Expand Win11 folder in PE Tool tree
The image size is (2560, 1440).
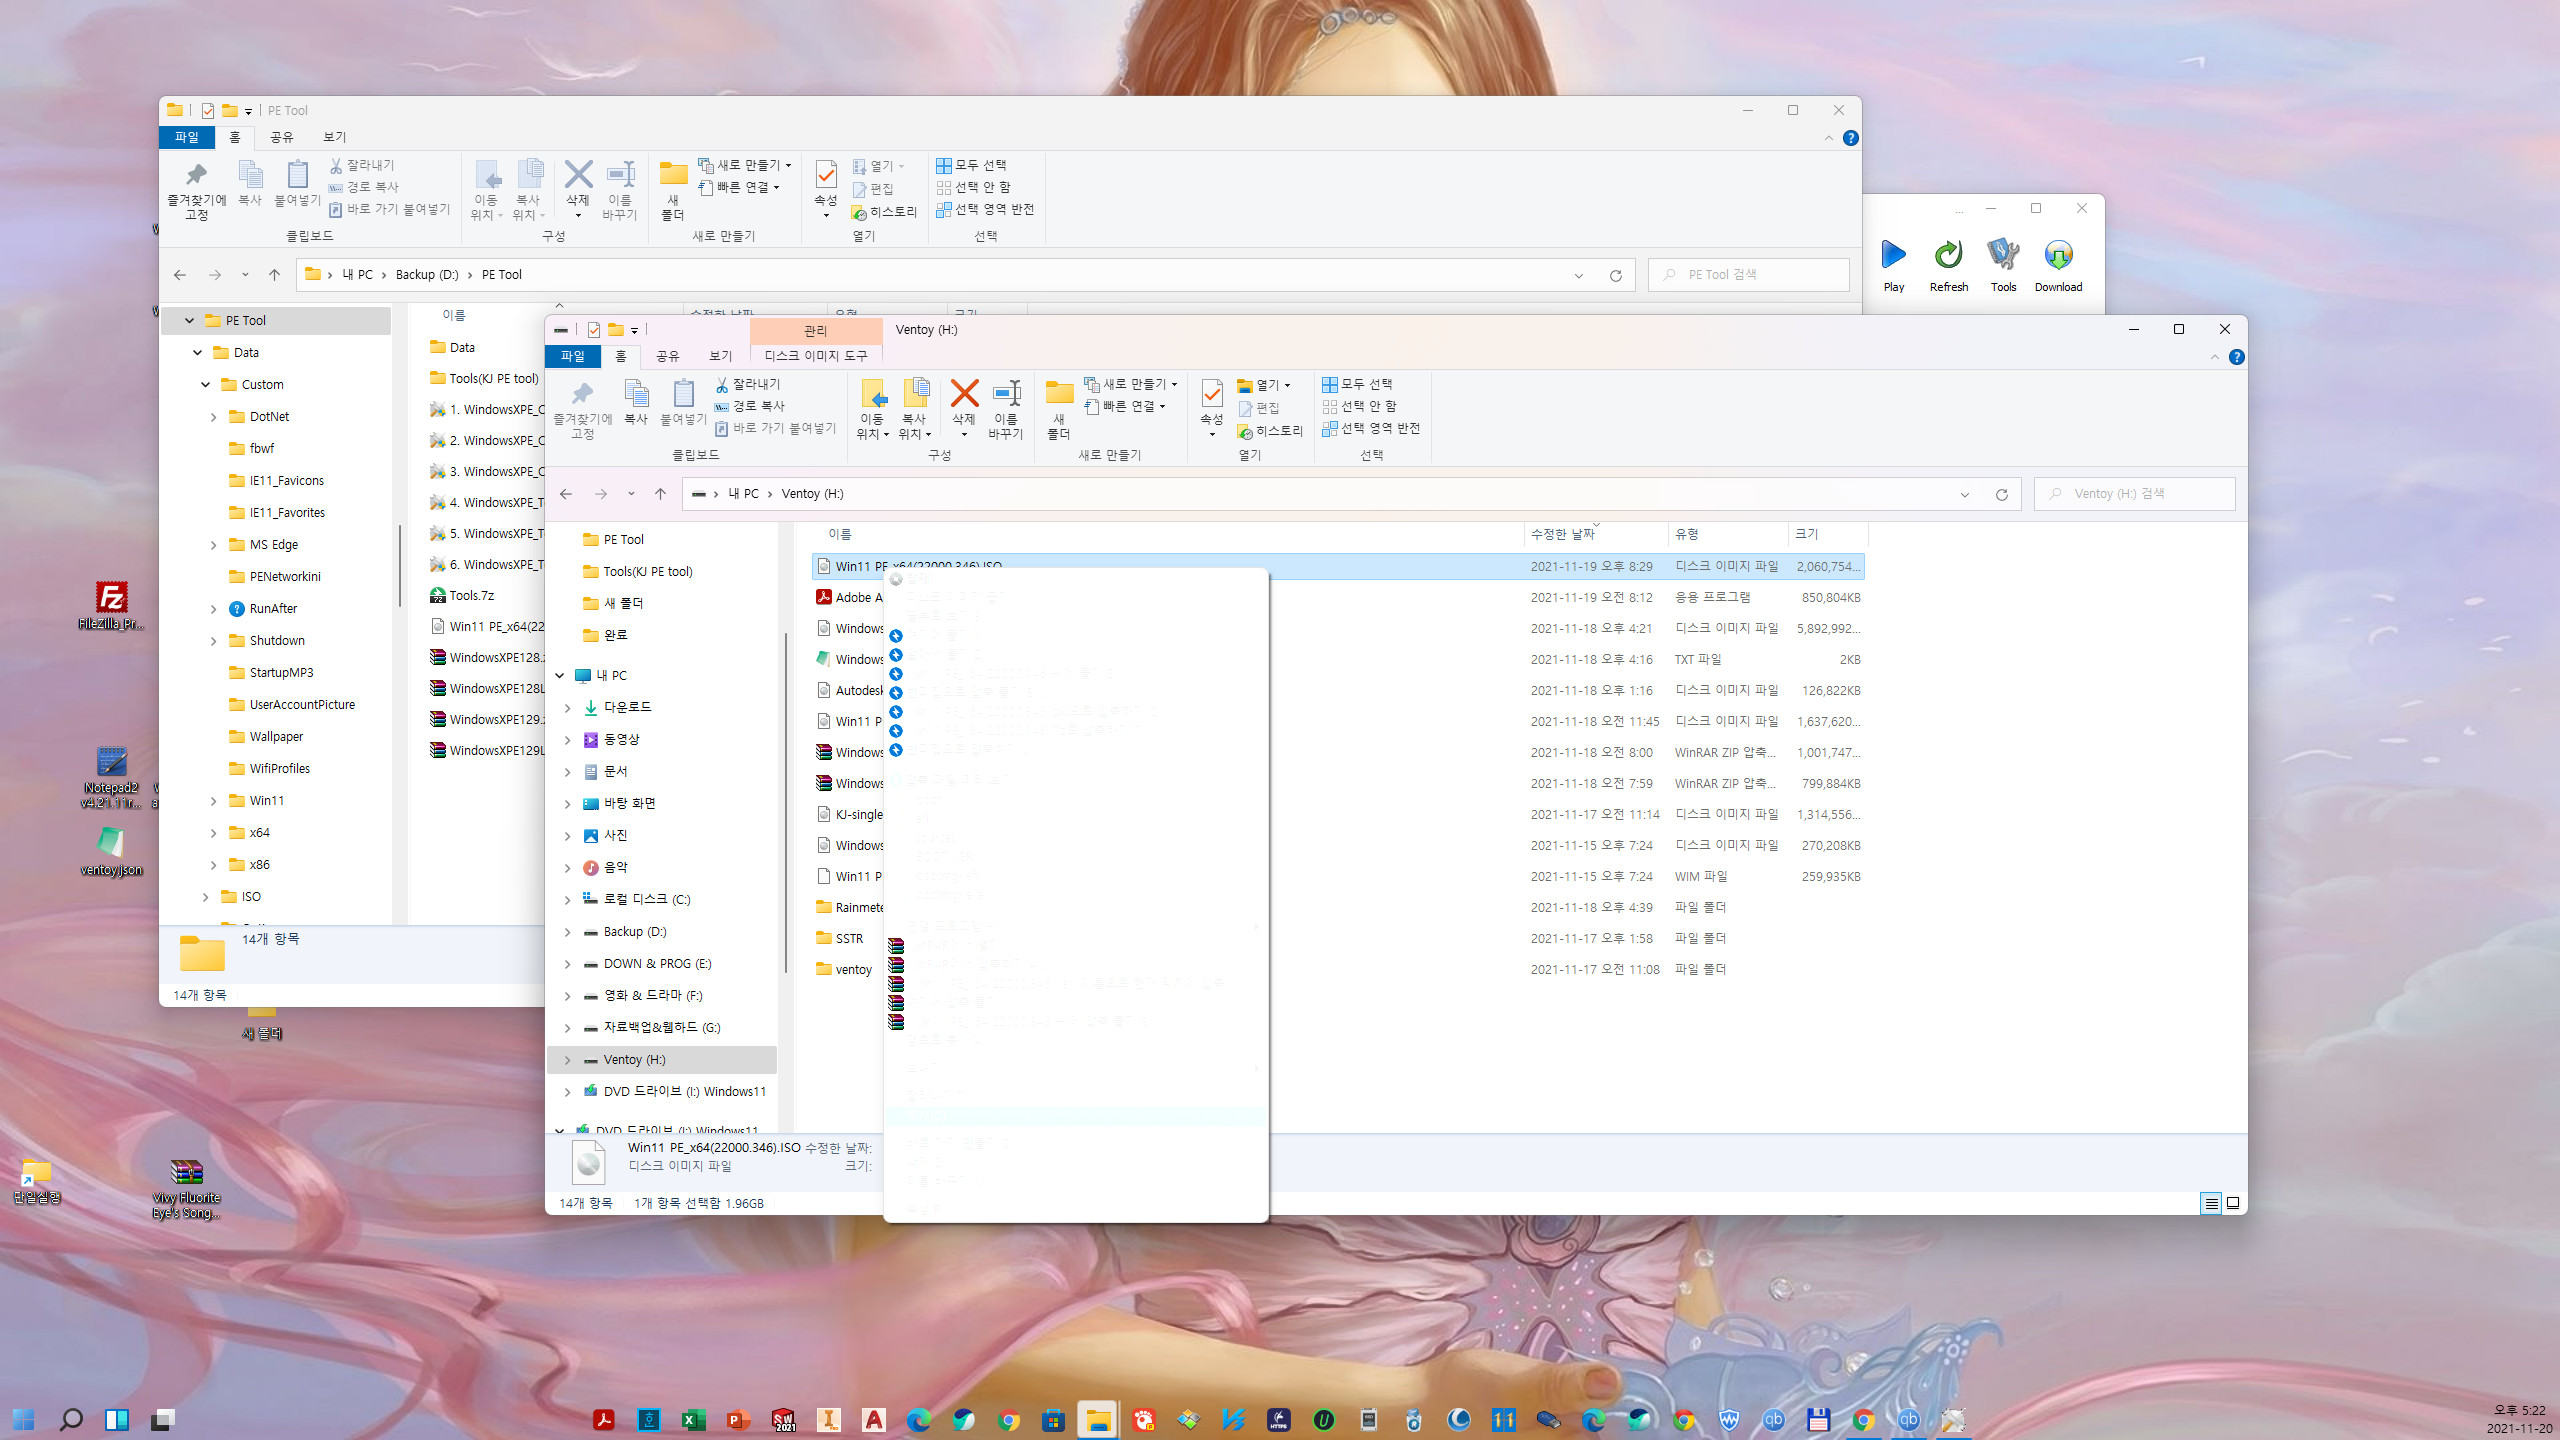click(x=213, y=801)
